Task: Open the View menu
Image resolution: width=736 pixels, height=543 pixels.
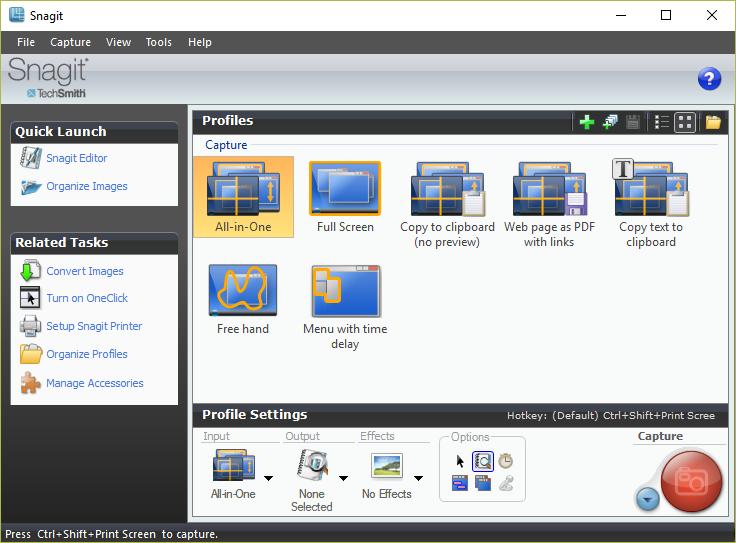Action: 118,42
